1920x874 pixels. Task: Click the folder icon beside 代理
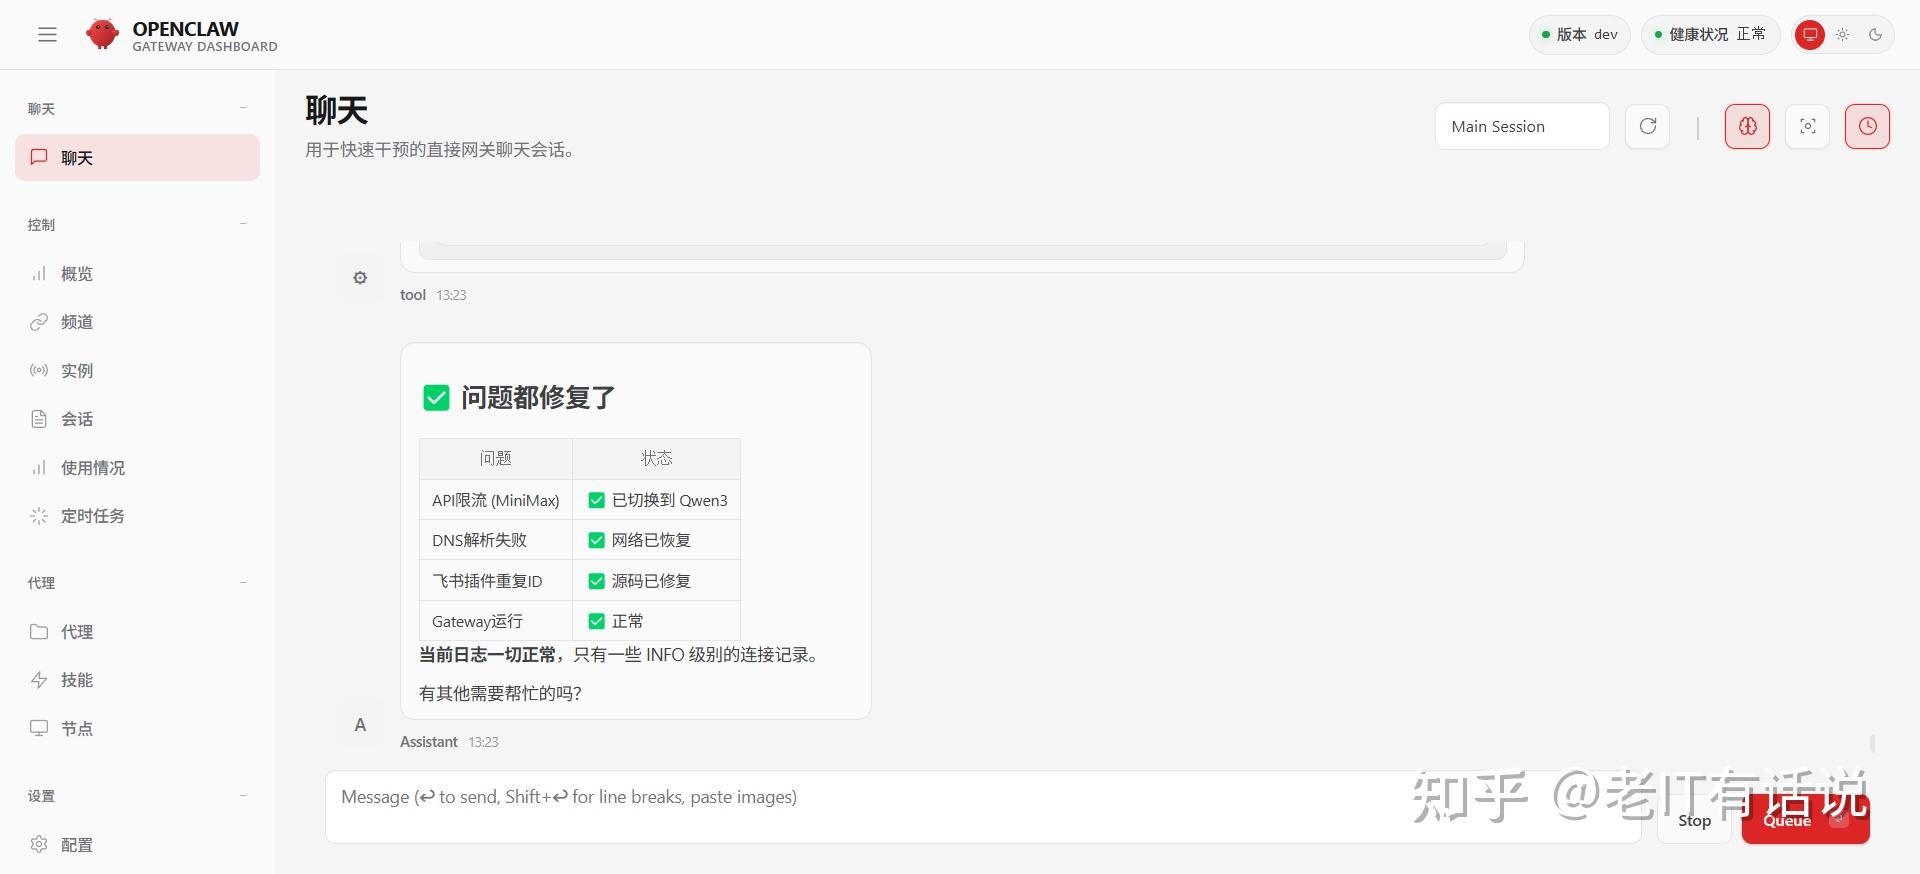[x=39, y=631]
